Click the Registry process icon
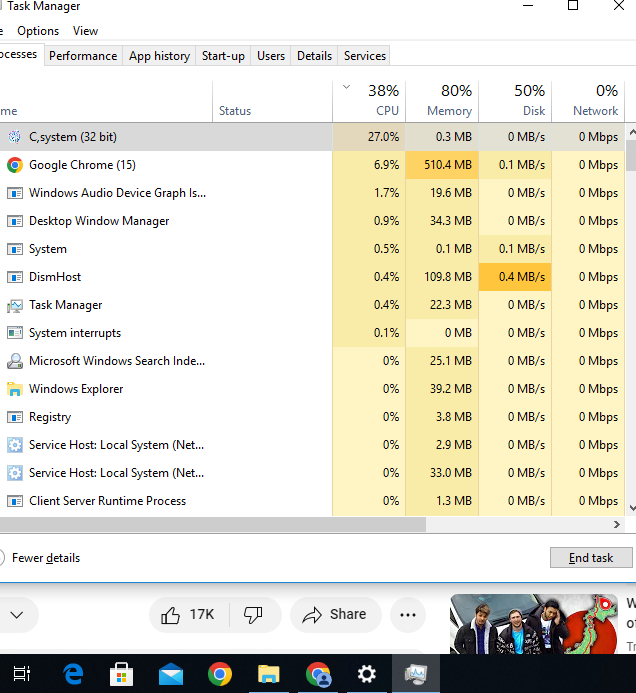636x693 pixels. click(15, 417)
